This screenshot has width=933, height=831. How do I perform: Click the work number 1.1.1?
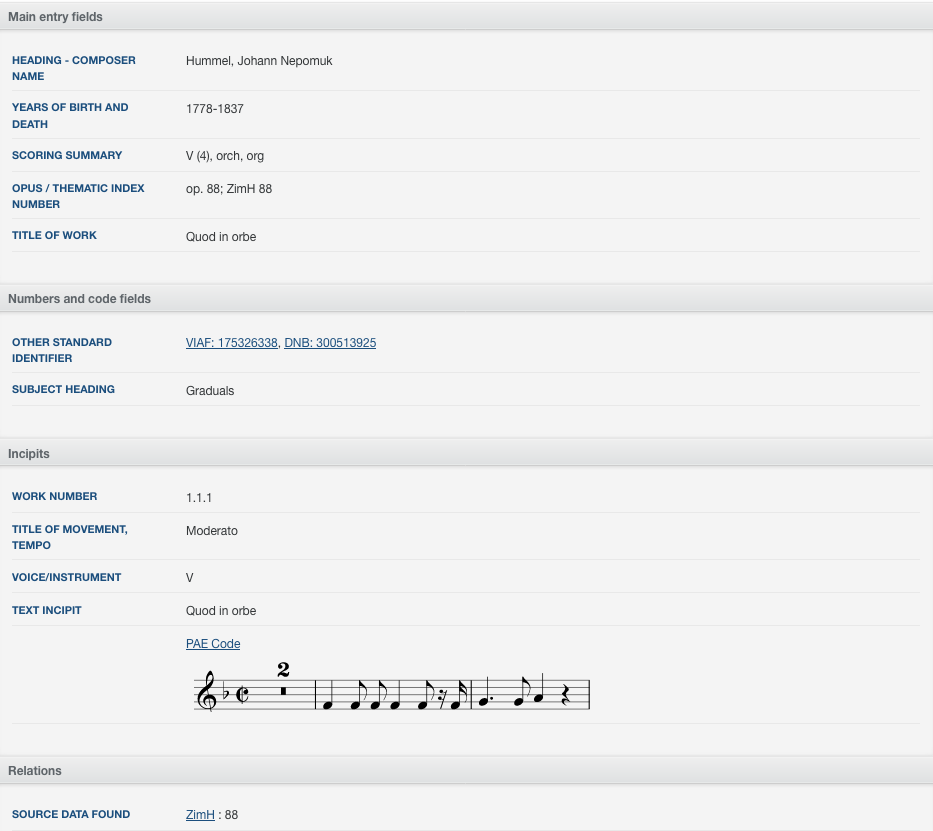point(199,498)
